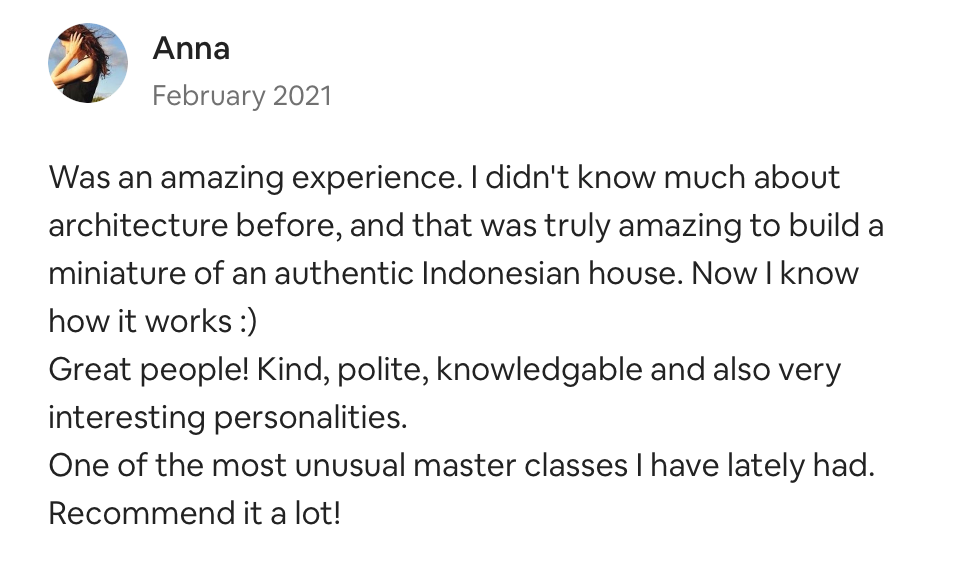Click the text "Recommend it a lot!"

tap(195, 514)
